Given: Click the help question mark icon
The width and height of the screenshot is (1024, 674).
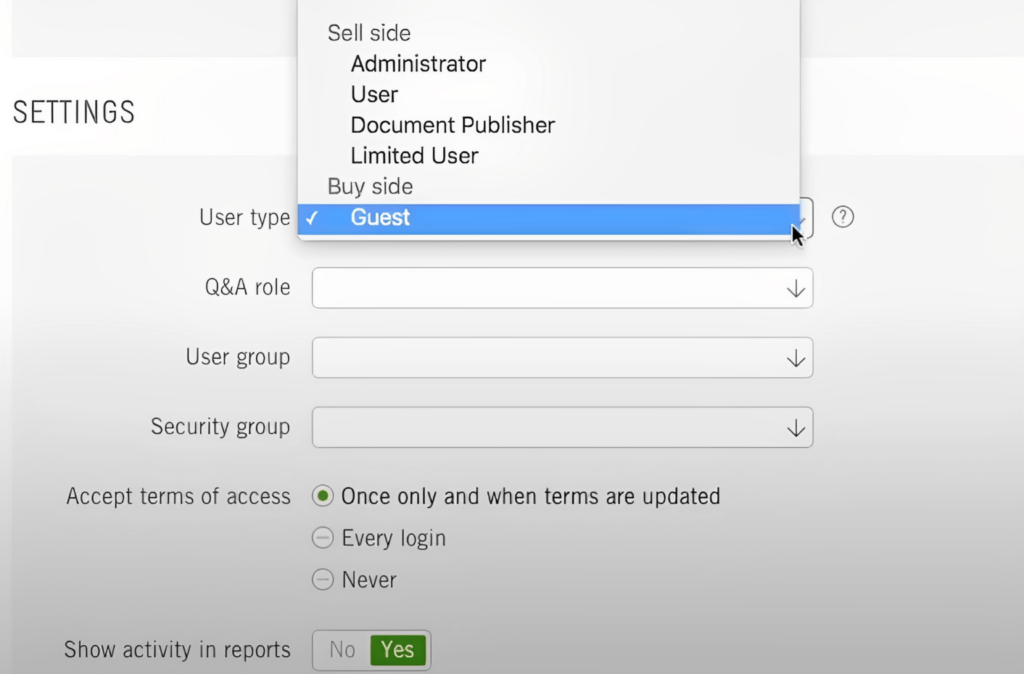Looking at the screenshot, I should pos(843,217).
